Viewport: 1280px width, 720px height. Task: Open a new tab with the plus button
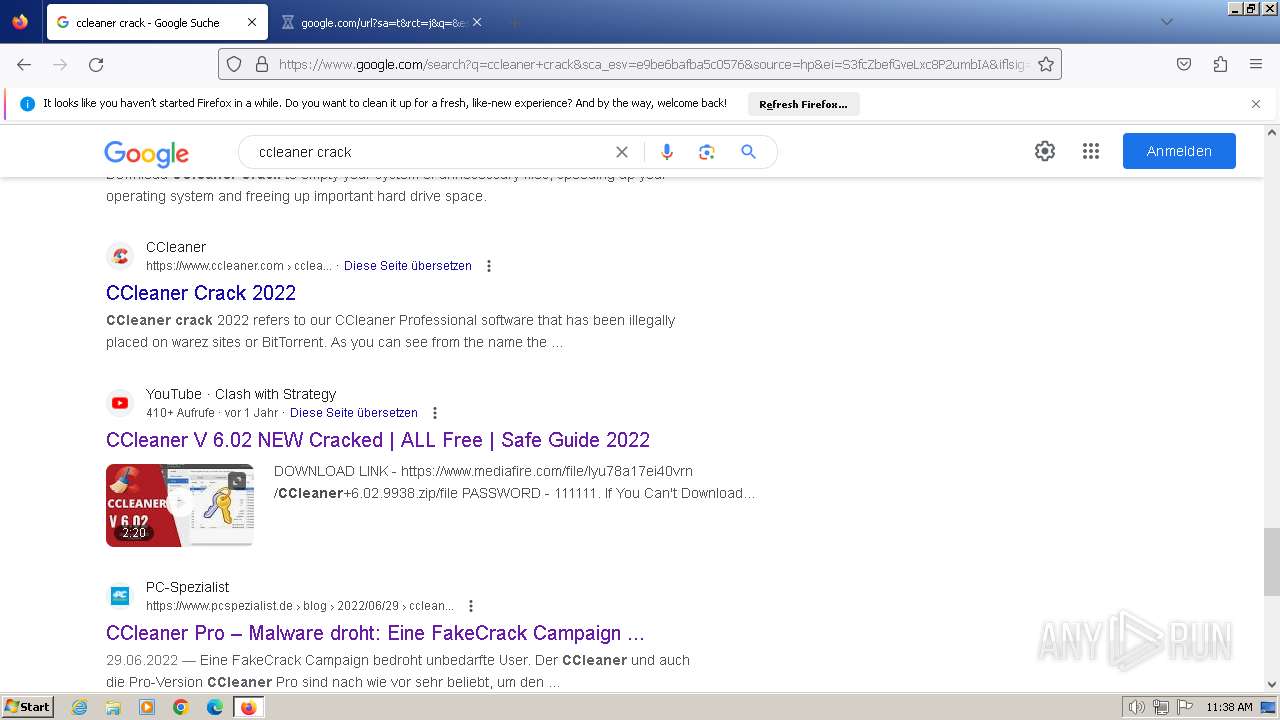(514, 22)
